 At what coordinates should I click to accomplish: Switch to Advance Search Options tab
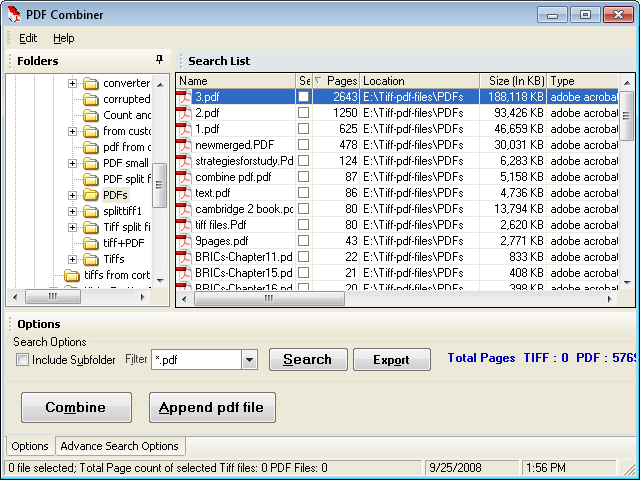tap(120, 446)
